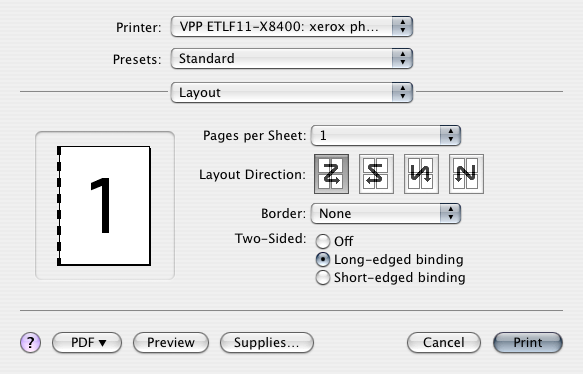This screenshot has width=583, height=374.
Task: Click the page layout preview thumbnail
Action: [x=104, y=206]
